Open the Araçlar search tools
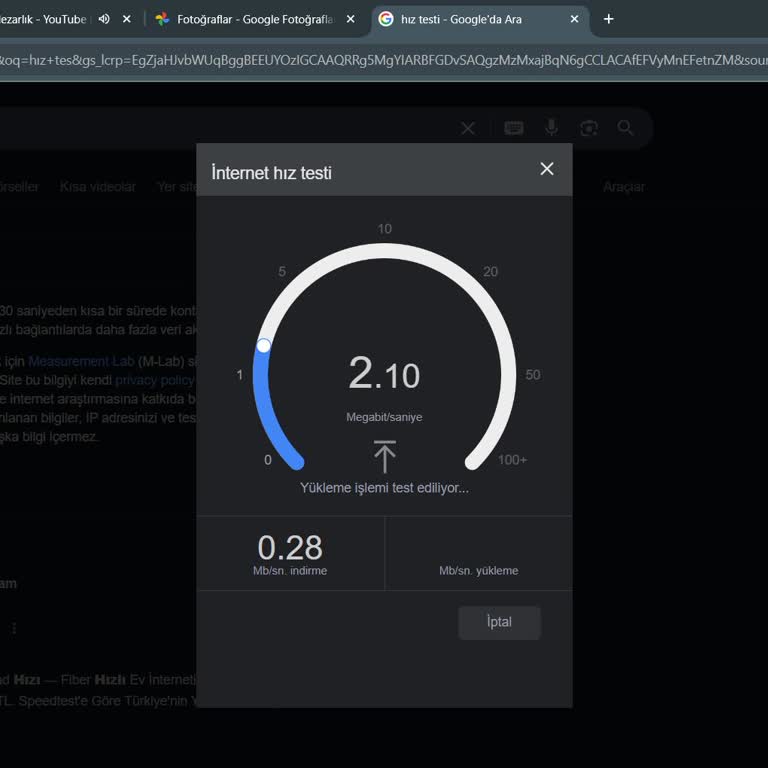This screenshot has width=768, height=768. click(624, 187)
